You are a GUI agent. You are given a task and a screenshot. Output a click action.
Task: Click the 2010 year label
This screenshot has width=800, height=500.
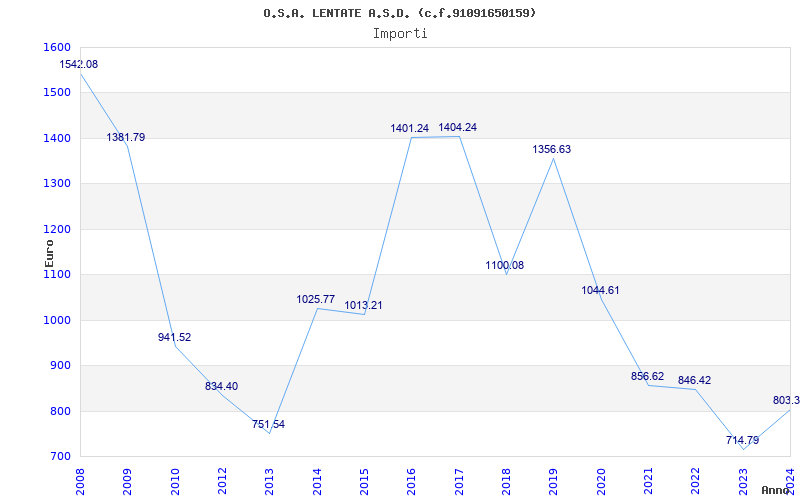[175, 482]
